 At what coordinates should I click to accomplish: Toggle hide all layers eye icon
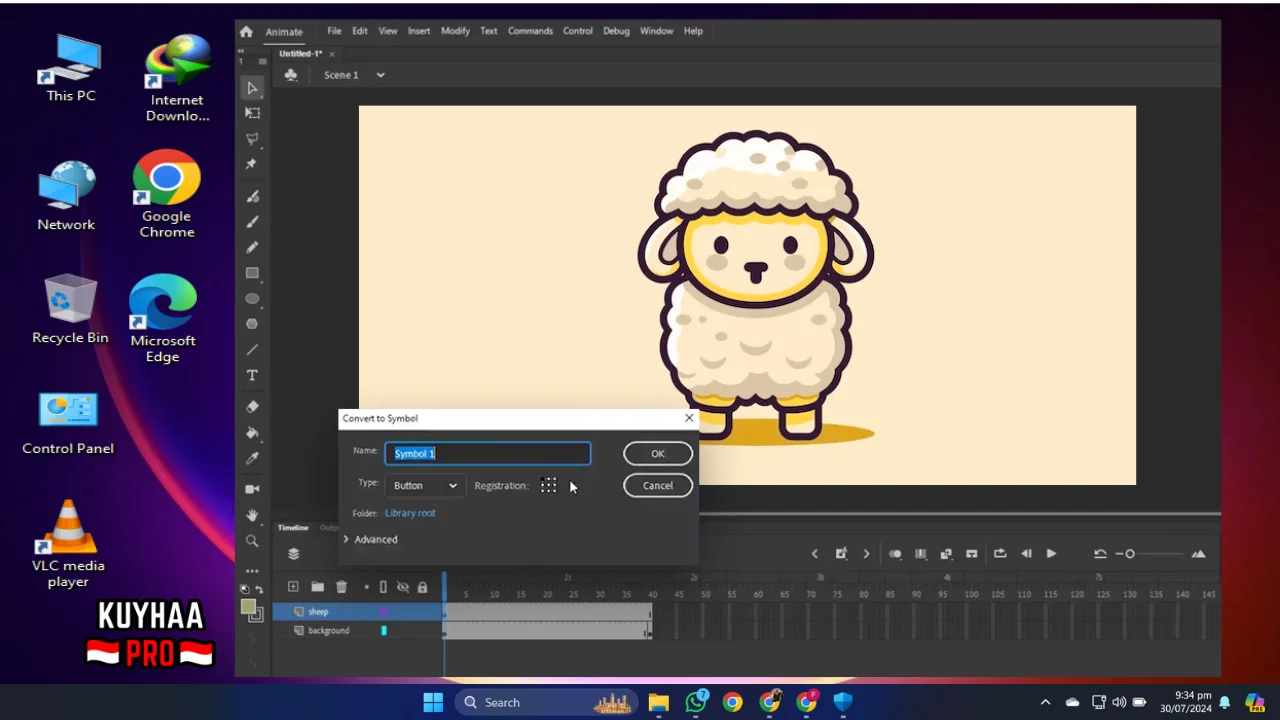403,587
